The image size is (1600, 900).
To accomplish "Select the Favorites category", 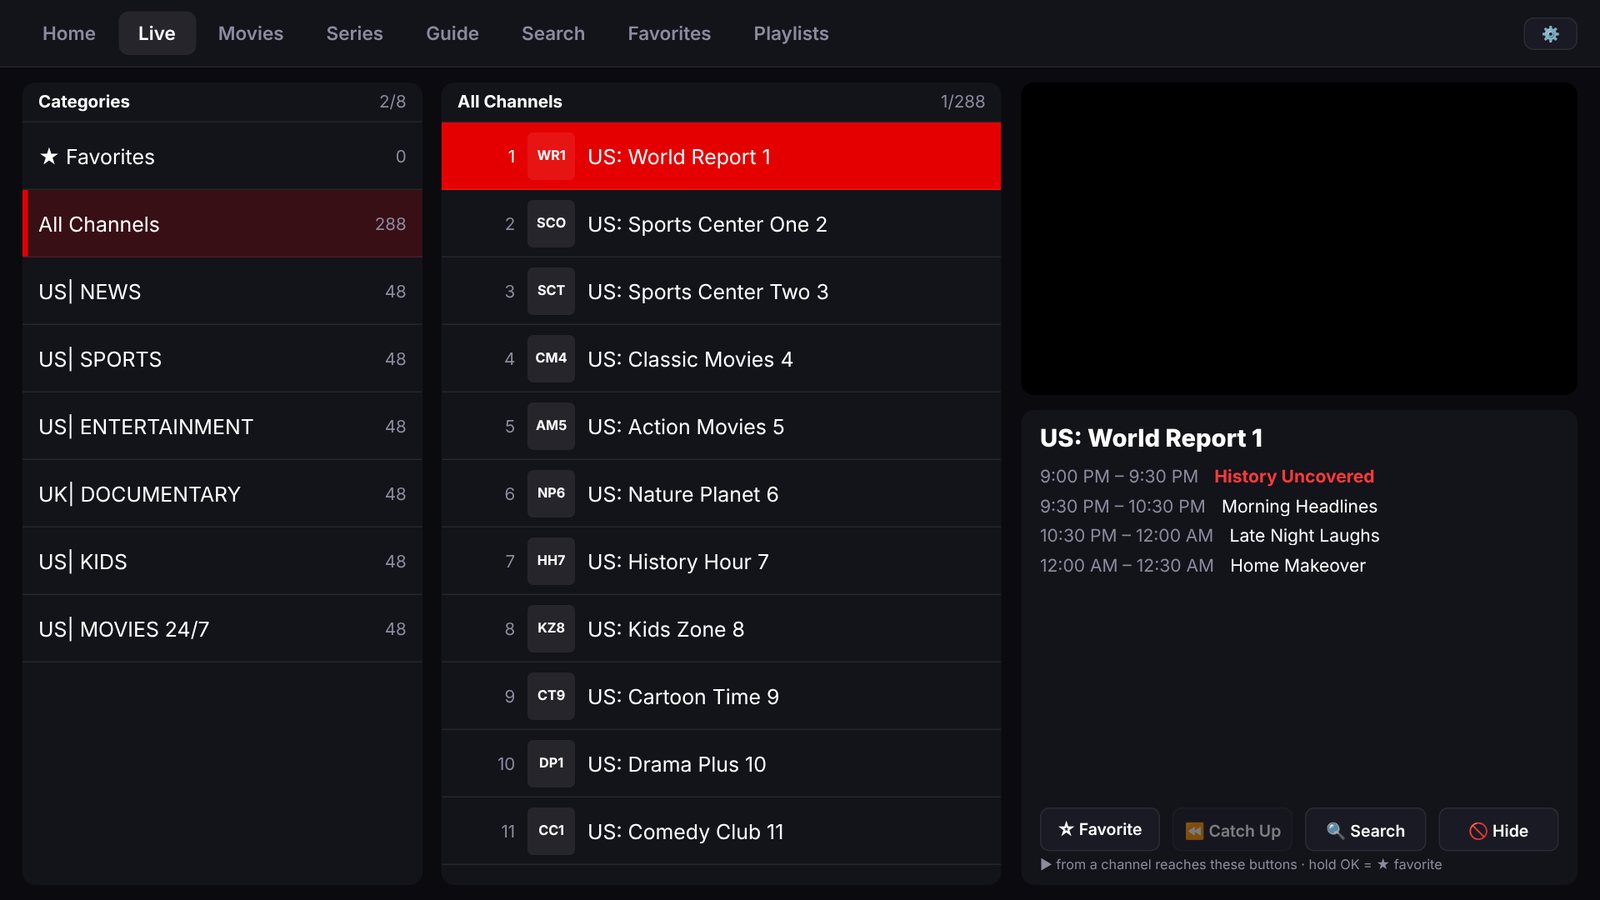I will pos(222,156).
